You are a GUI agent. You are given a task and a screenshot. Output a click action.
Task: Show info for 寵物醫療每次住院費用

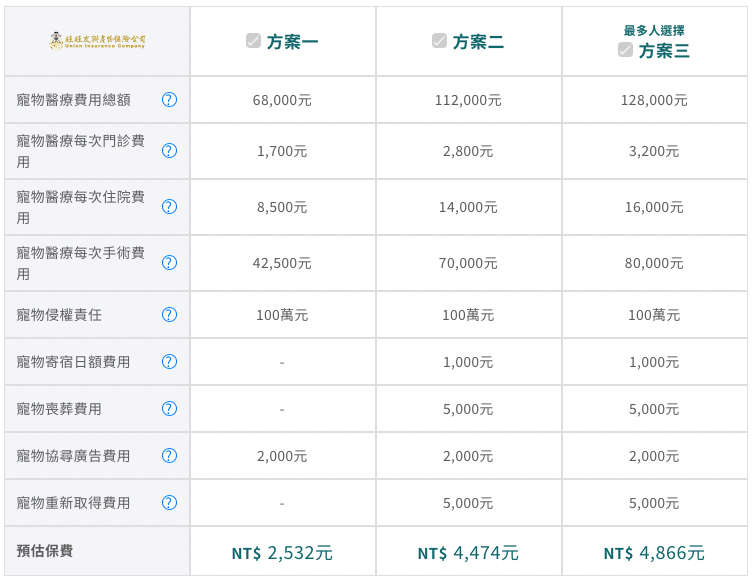coord(169,207)
